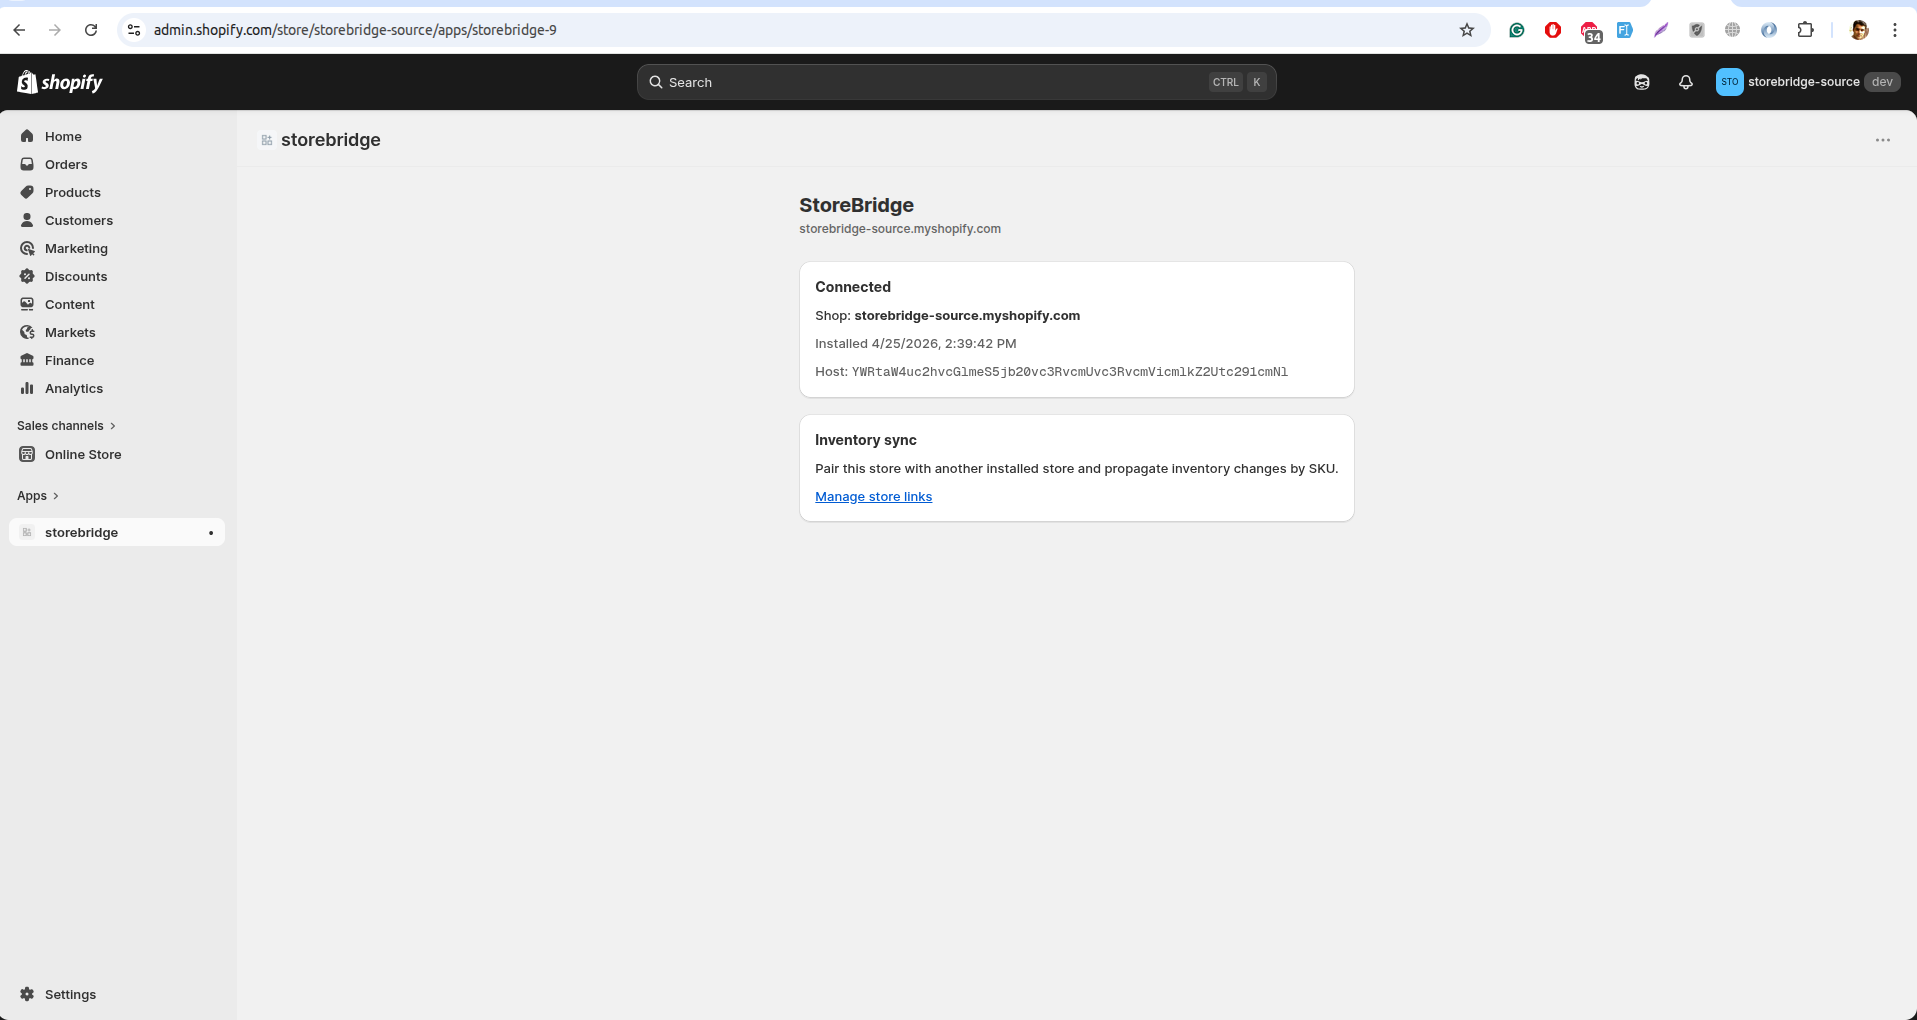Click the Finance bank icon

coord(27,360)
